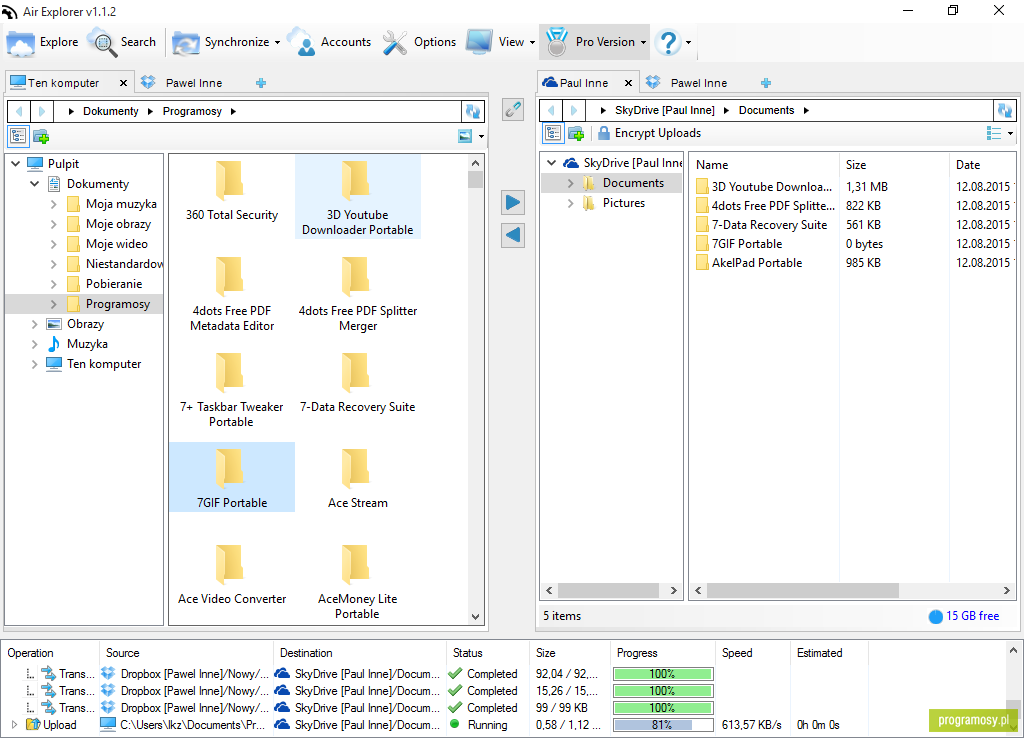The width and height of the screenshot is (1024, 738).
Task: Add a new tab in the right pane
Action: [x=766, y=83]
